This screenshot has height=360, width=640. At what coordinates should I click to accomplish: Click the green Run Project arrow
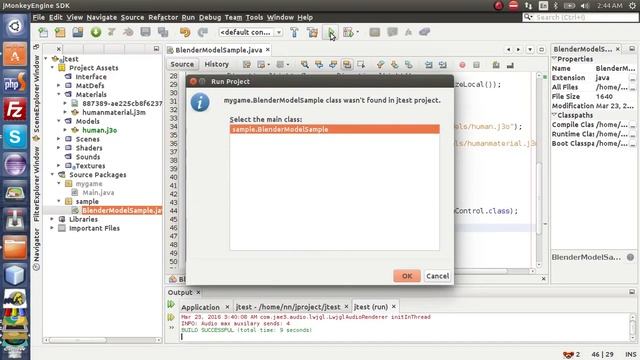tap(331, 32)
